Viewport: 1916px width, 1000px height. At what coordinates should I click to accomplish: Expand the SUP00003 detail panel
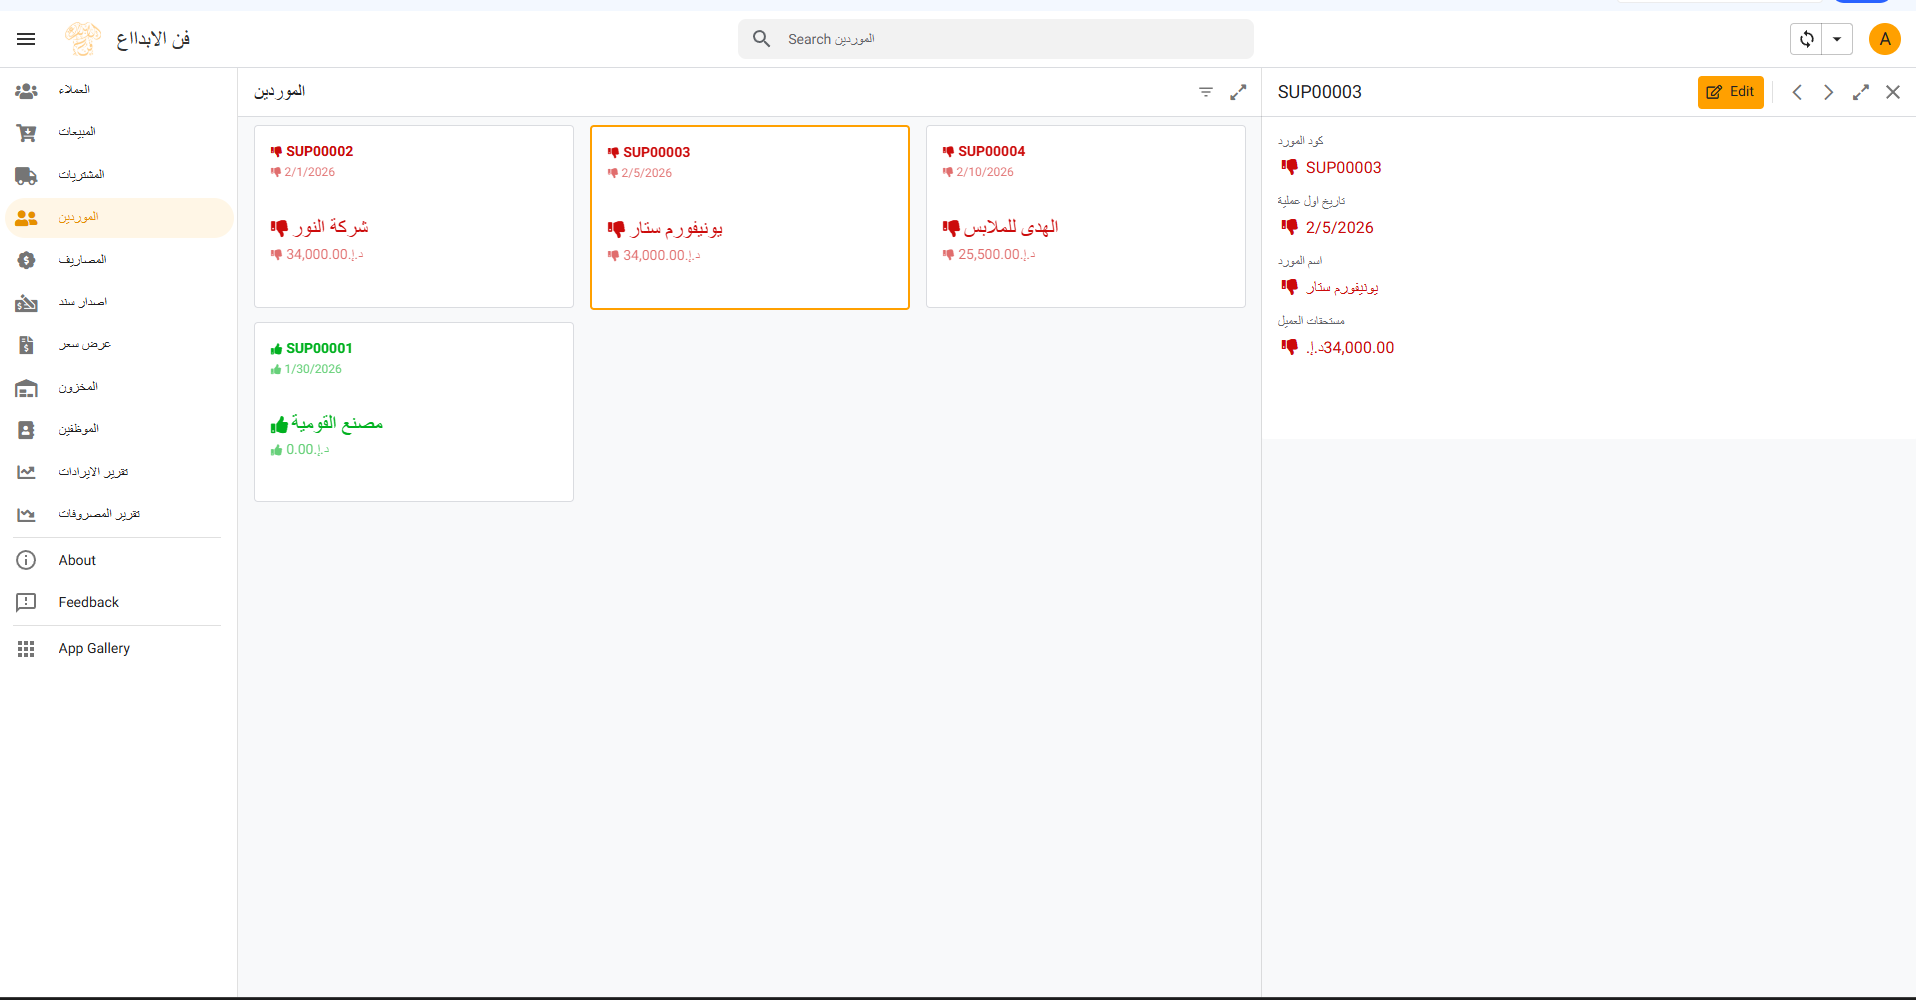[x=1861, y=92]
